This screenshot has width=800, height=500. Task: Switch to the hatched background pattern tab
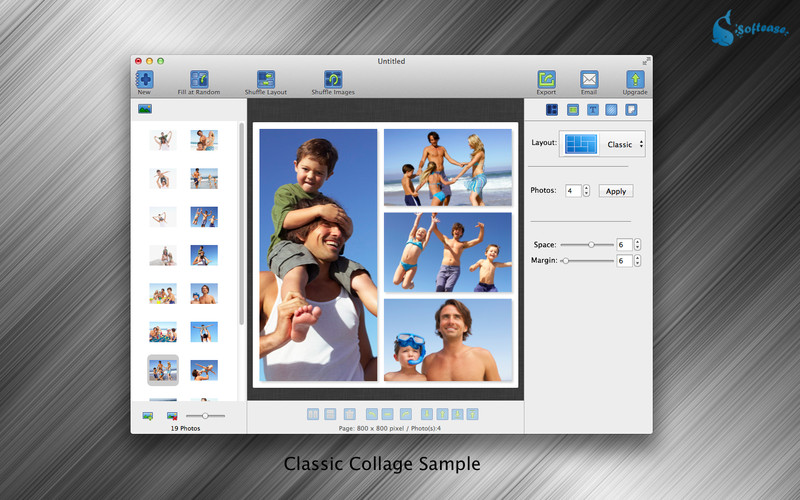(x=611, y=110)
